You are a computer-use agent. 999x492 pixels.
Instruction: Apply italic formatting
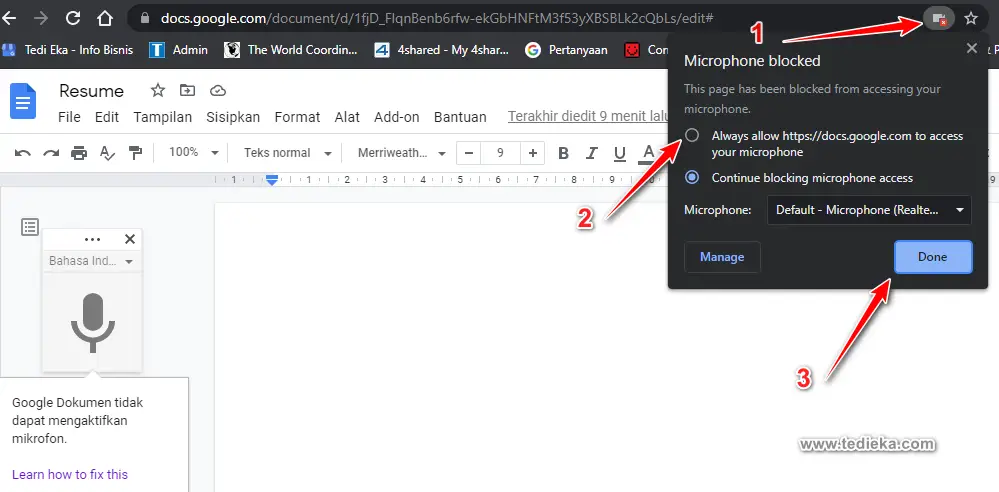[x=592, y=153]
